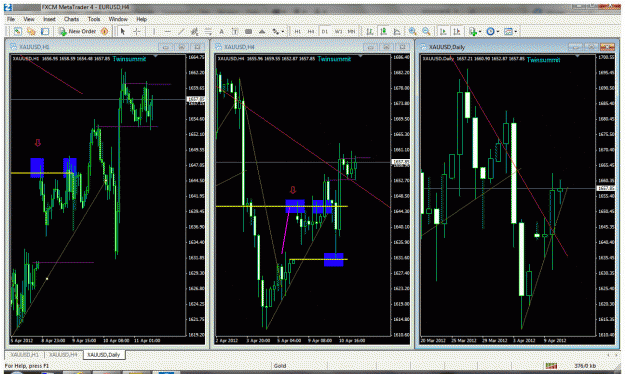Select the Text 'A' tool
The width and height of the screenshot is (625, 374).
pos(222,31)
